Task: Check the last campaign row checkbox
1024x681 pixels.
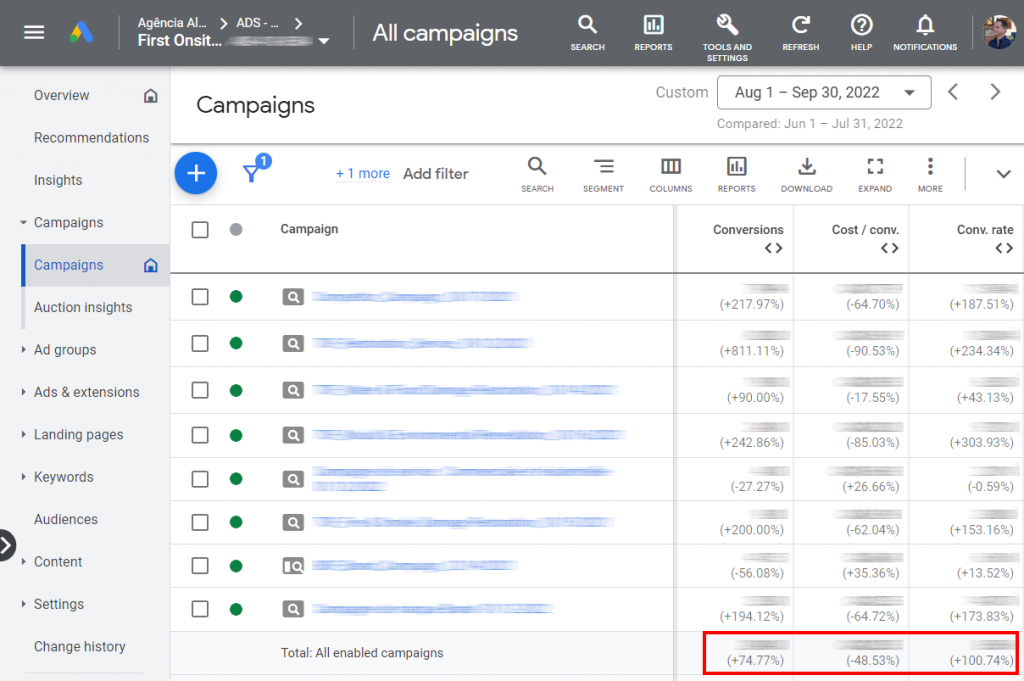Action: pyautogui.click(x=200, y=608)
